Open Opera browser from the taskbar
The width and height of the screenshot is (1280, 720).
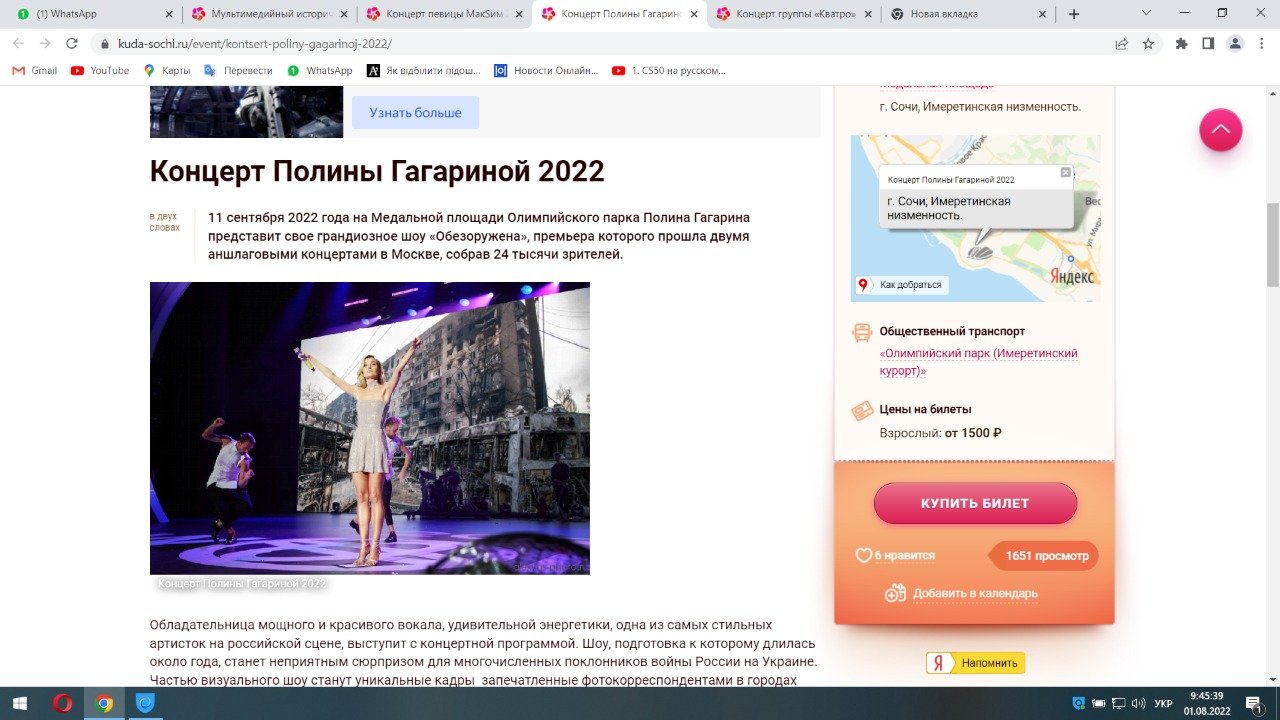pos(62,703)
